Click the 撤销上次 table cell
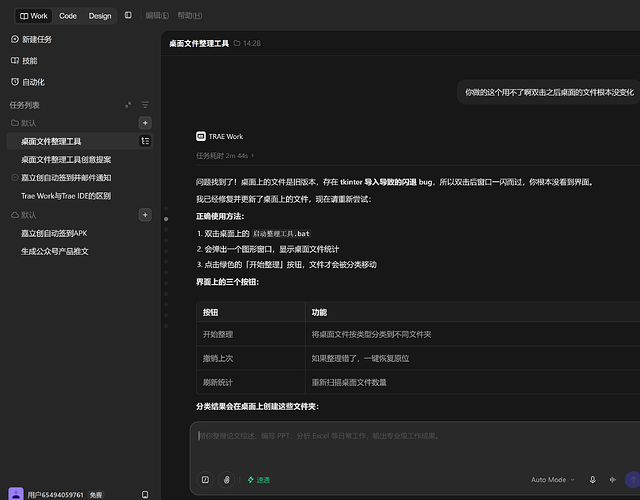The height and width of the screenshot is (500, 640). click(251, 358)
